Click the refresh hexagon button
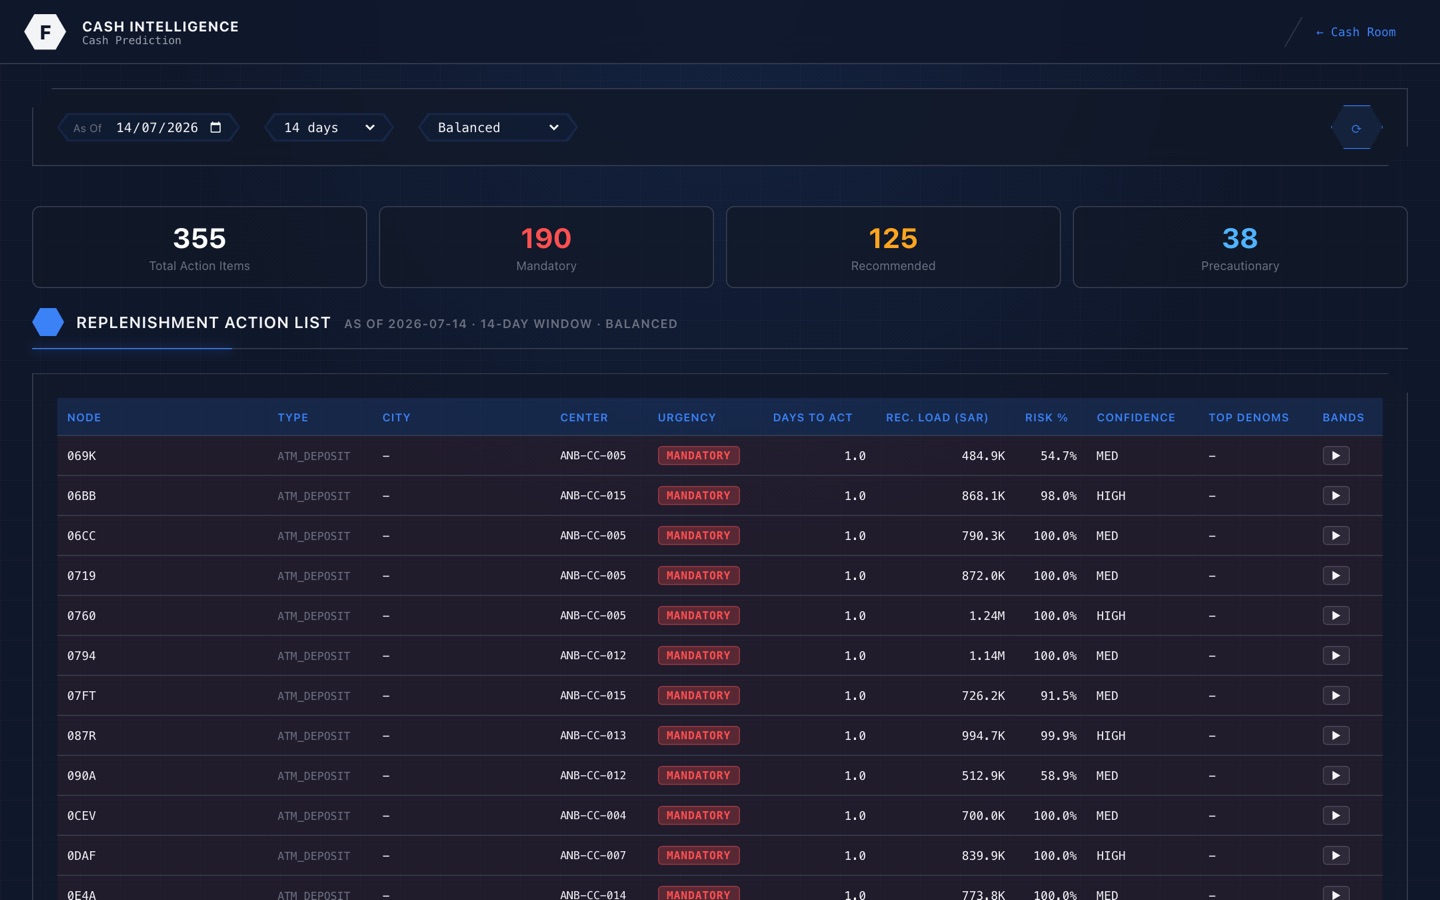Screen dimensions: 1440x900 click(1357, 128)
